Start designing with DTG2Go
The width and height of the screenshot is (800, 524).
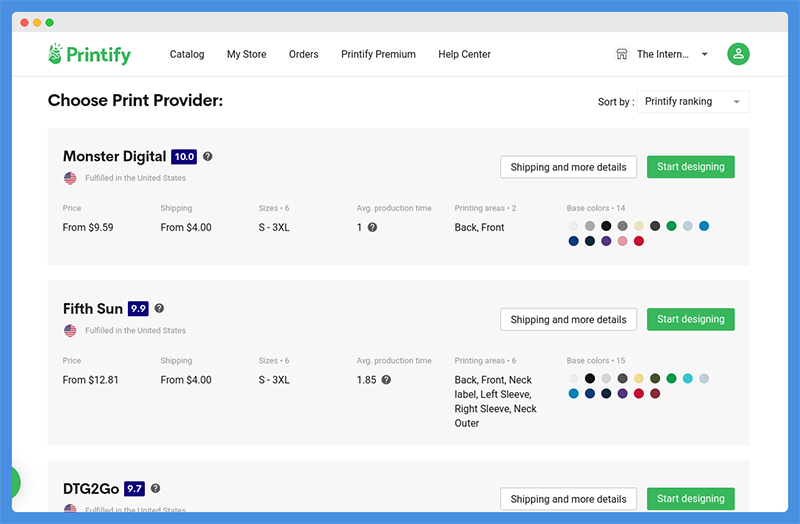690,498
